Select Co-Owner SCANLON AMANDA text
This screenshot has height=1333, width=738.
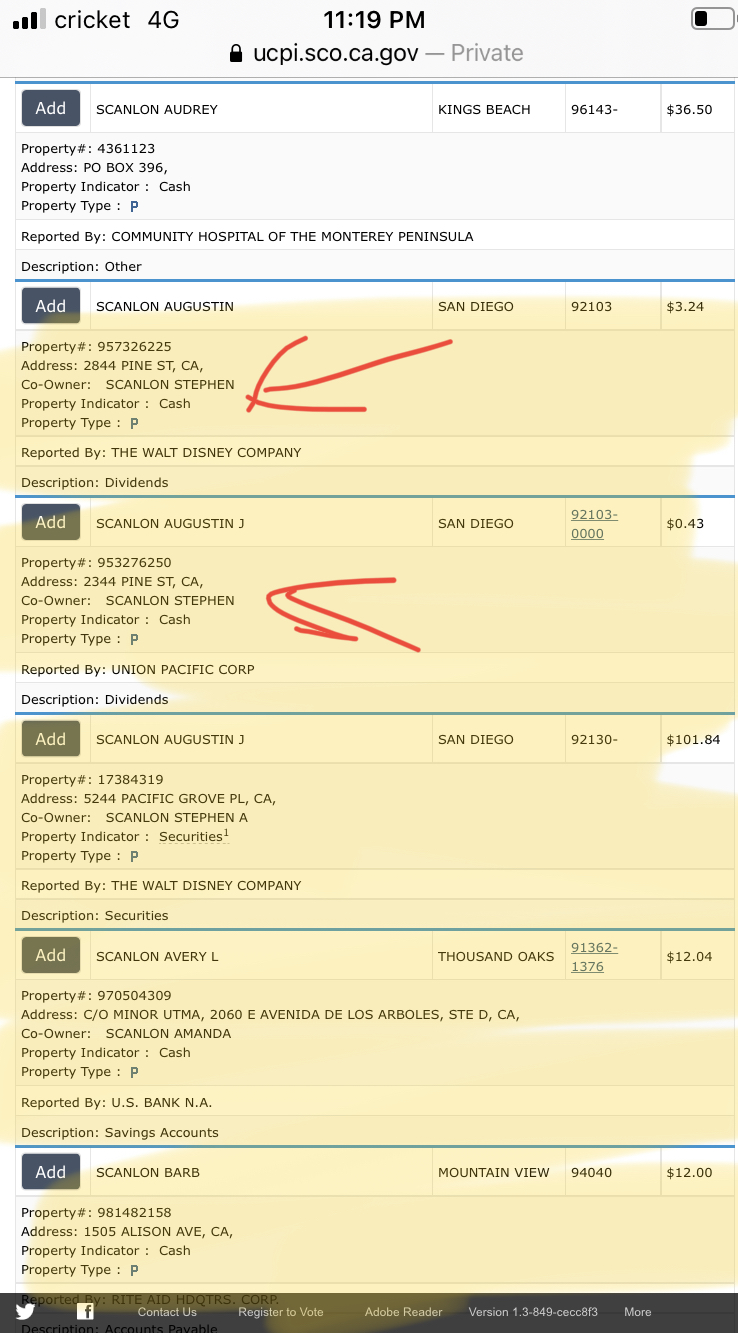tap(126, 1034)
